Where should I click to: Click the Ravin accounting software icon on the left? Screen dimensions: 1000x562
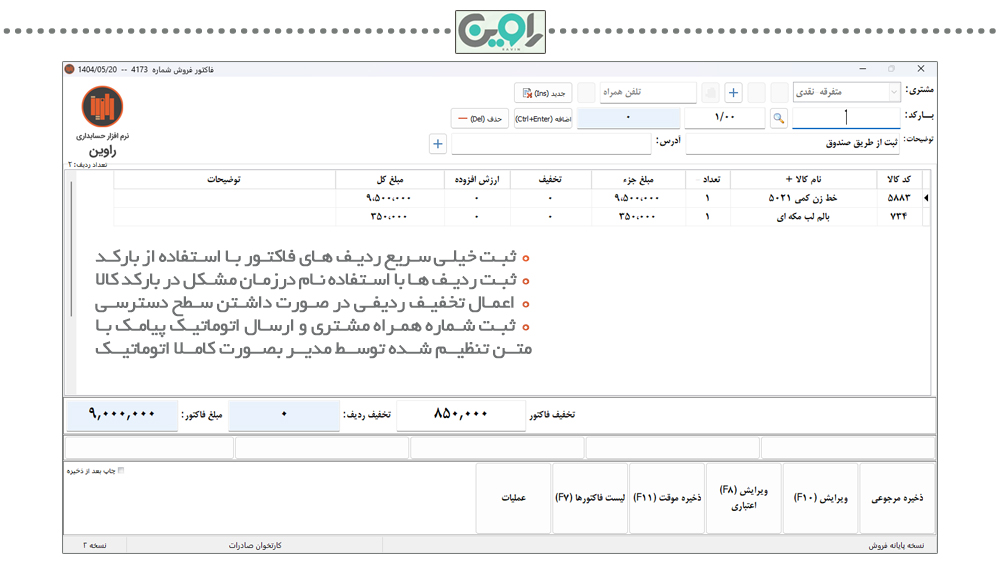pos(102,106)
